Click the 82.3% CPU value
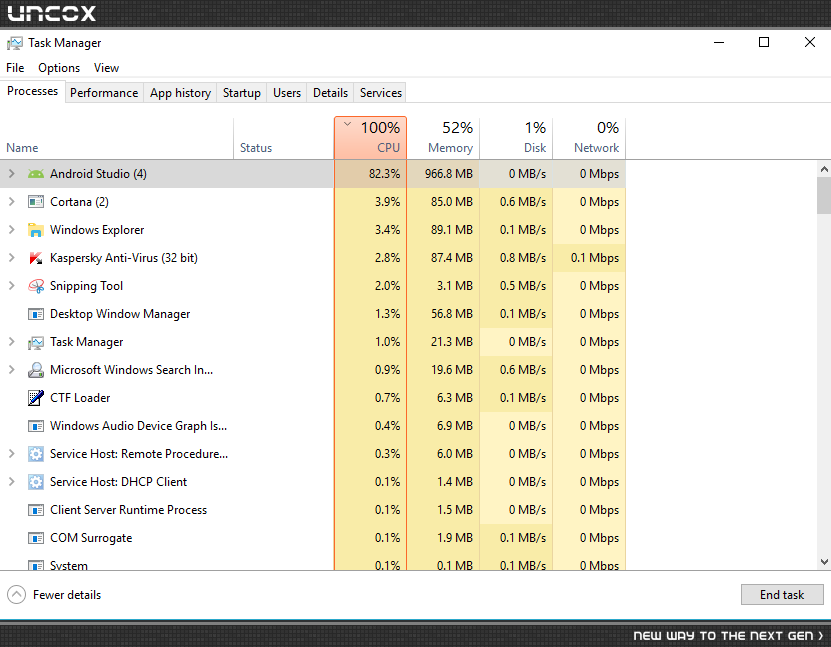 coord(384,174)
